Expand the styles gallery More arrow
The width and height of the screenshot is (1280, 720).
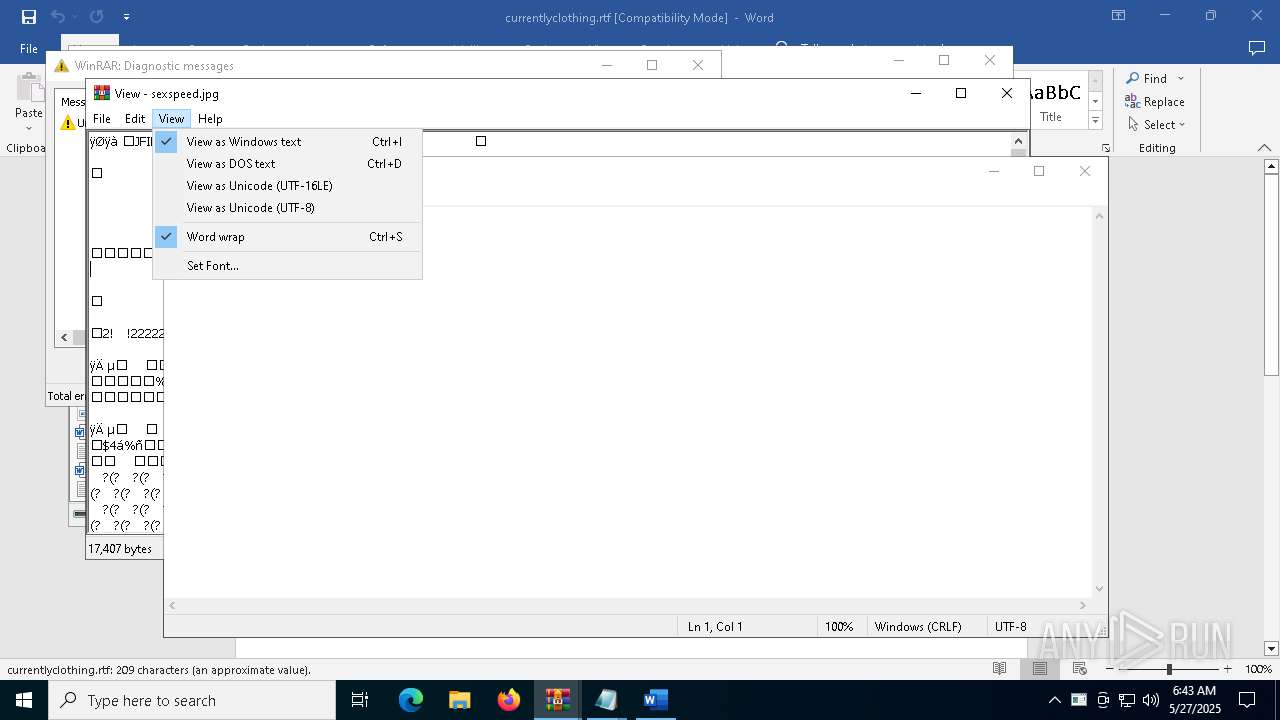point(1095,120)
